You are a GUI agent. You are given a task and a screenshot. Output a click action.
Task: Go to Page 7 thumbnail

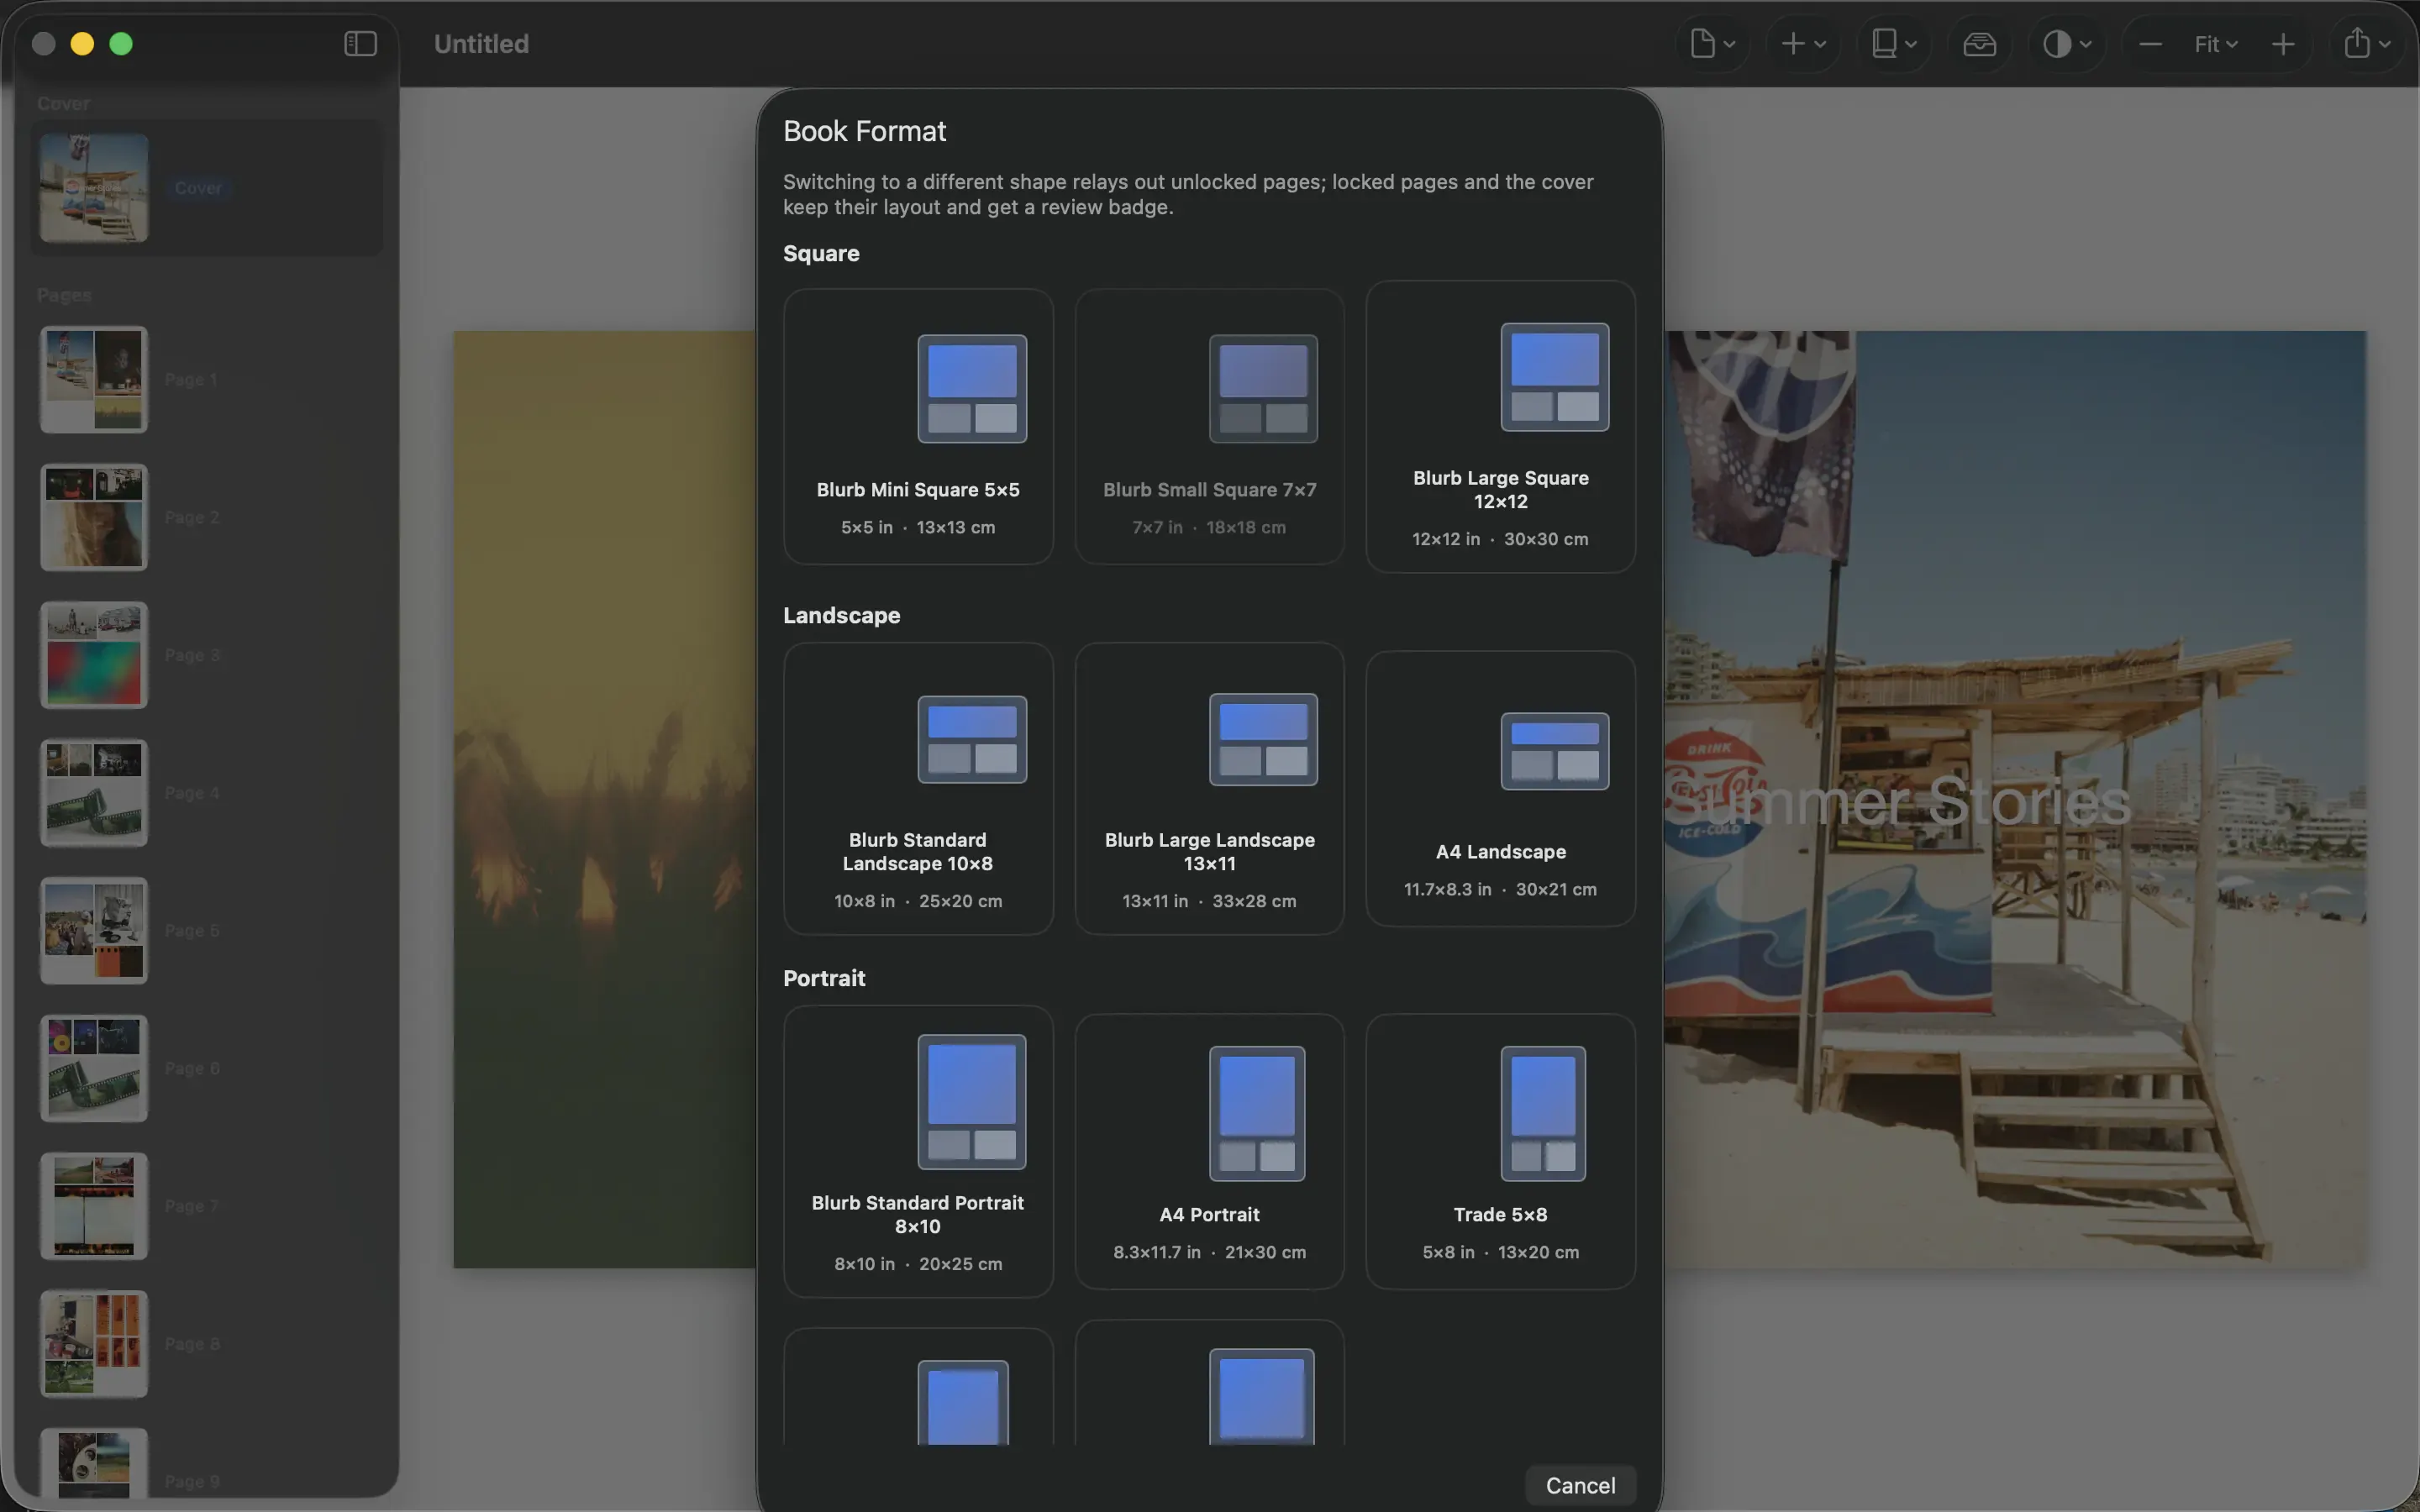click(94, 1206)
